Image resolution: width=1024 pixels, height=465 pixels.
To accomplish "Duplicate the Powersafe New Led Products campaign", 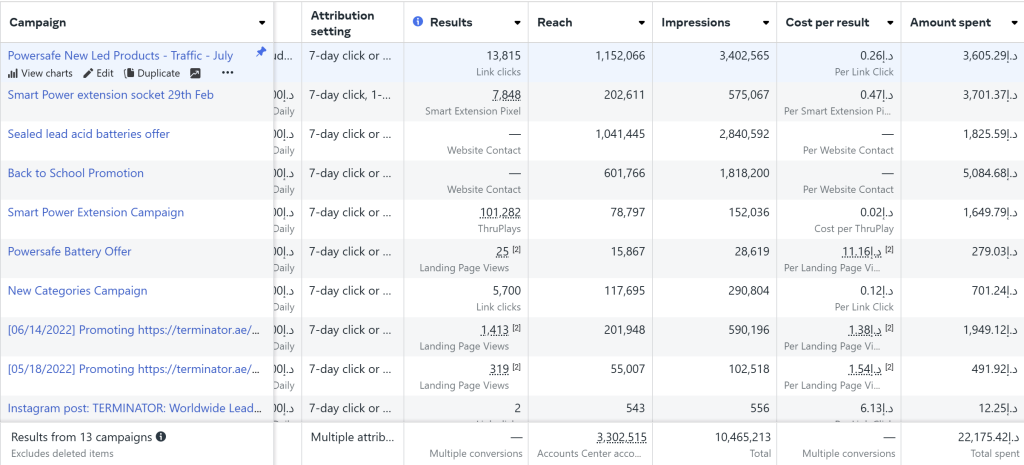I will point(152,73).
